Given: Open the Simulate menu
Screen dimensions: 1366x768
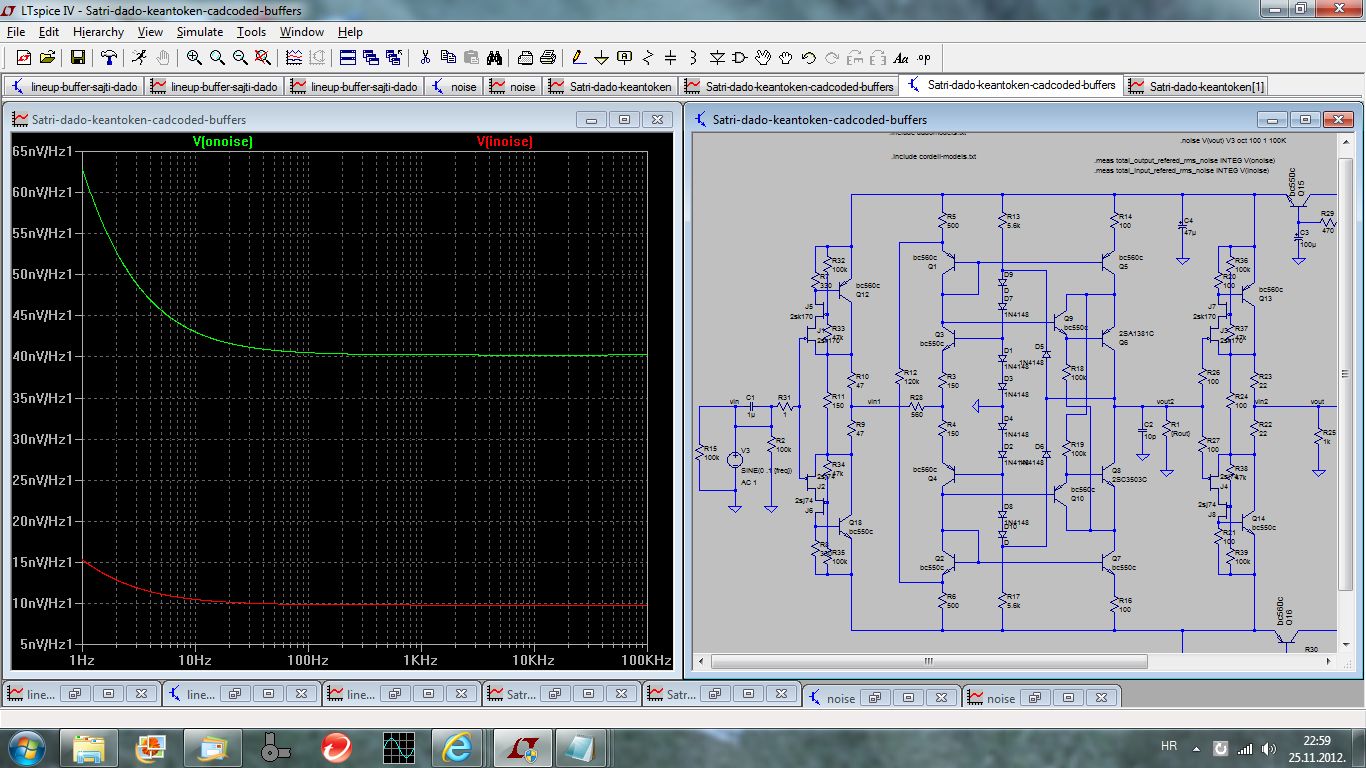Looking at the screenshot, I should pos(200,32).
